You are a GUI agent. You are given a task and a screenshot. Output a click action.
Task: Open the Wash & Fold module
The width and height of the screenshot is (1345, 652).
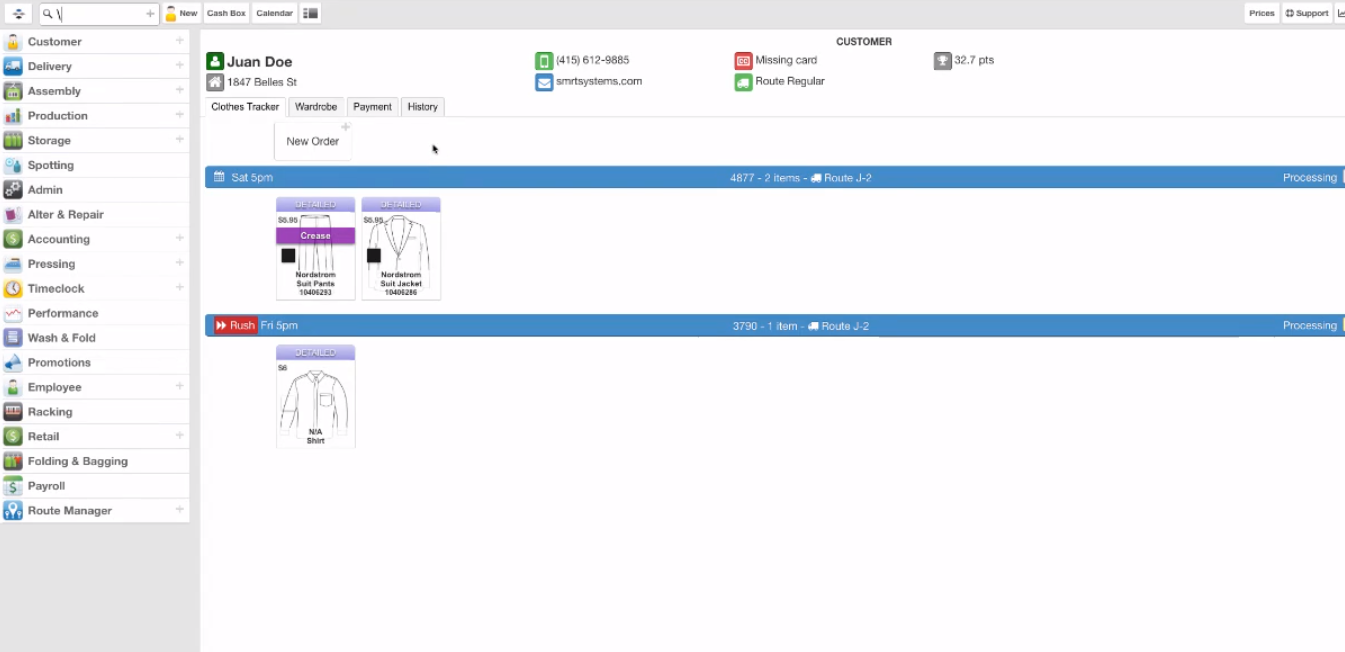point(12,337)
